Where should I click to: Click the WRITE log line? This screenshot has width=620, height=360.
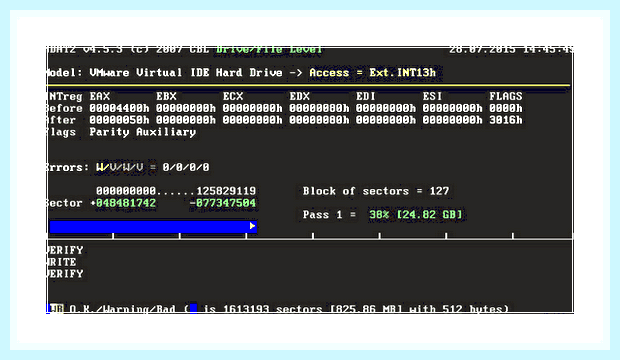tap(61, 262)
